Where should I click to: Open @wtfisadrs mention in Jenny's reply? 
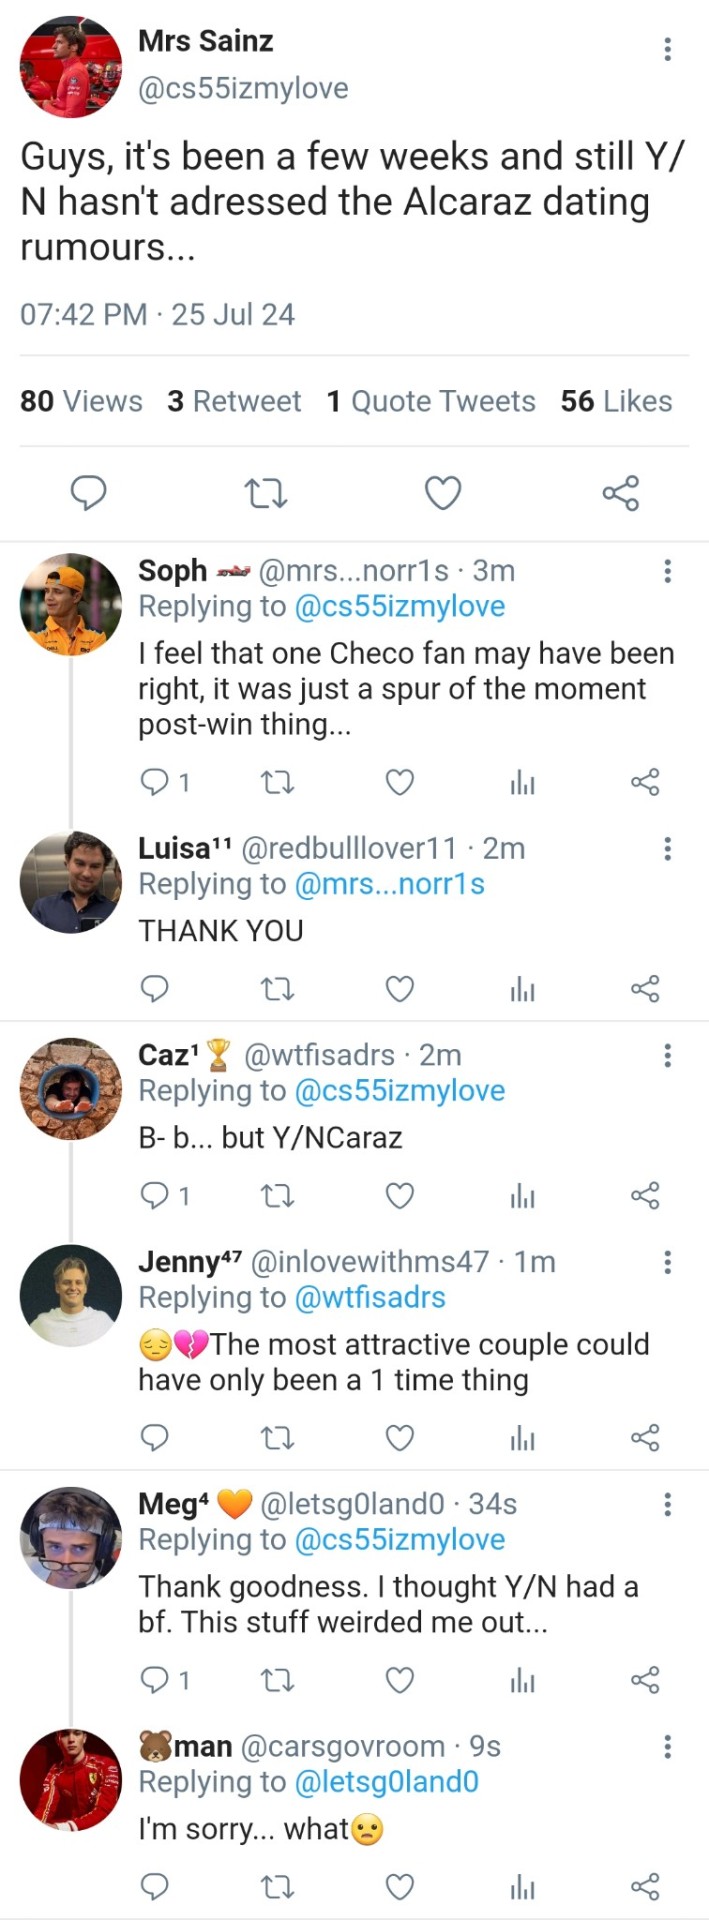pos(370,1298)
